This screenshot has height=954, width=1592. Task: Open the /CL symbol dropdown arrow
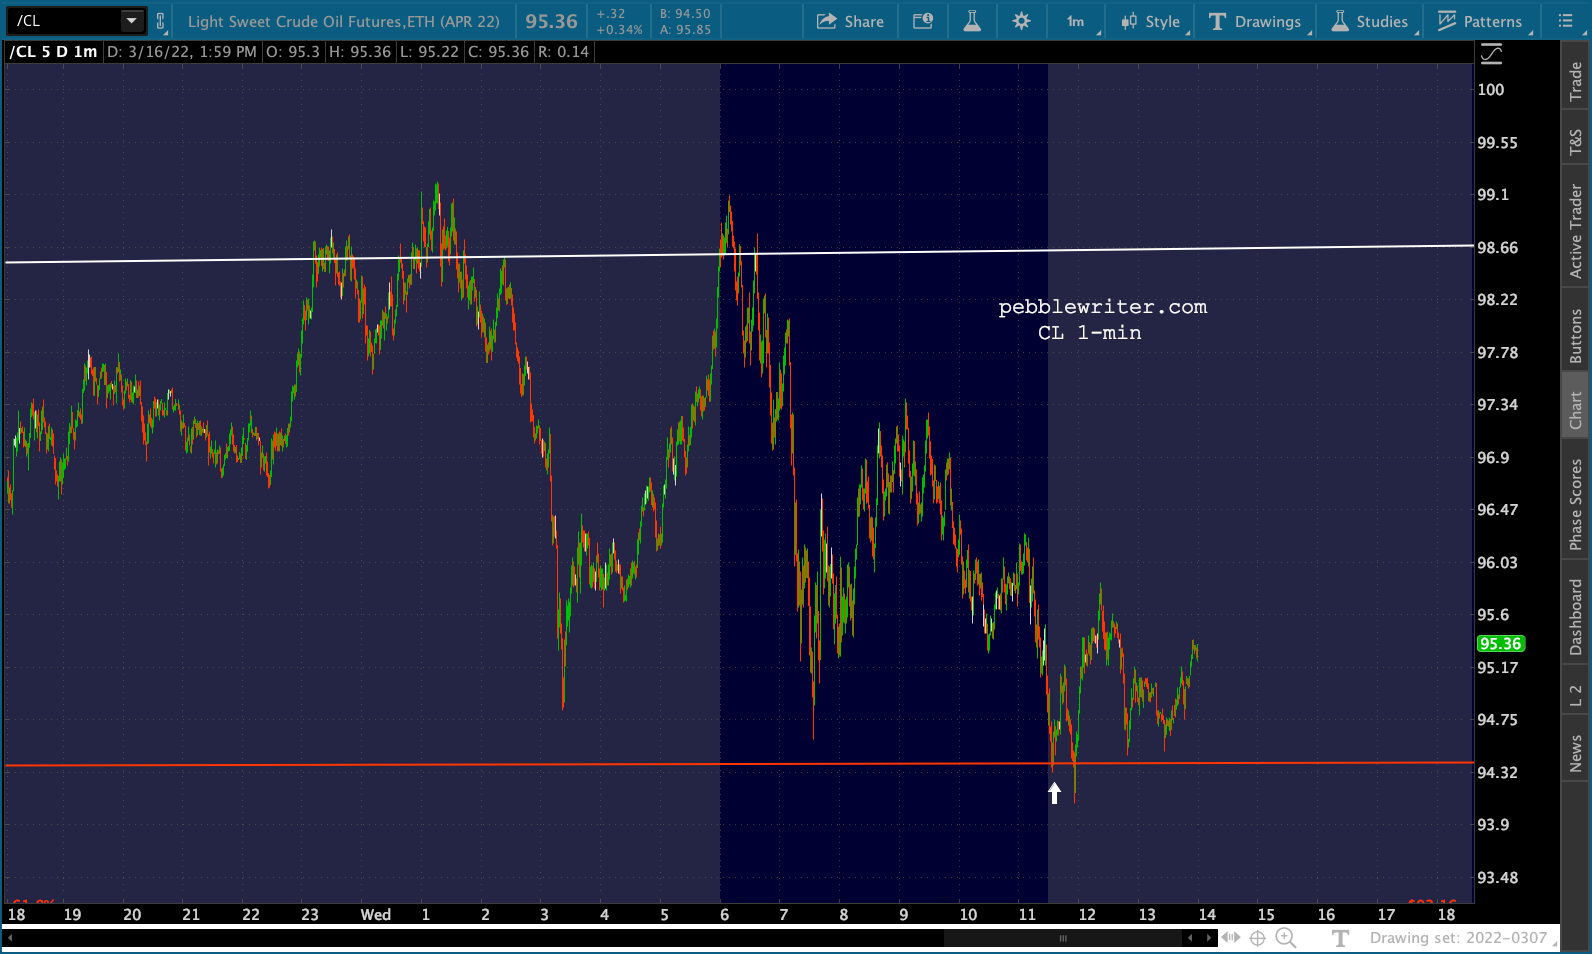131,21
